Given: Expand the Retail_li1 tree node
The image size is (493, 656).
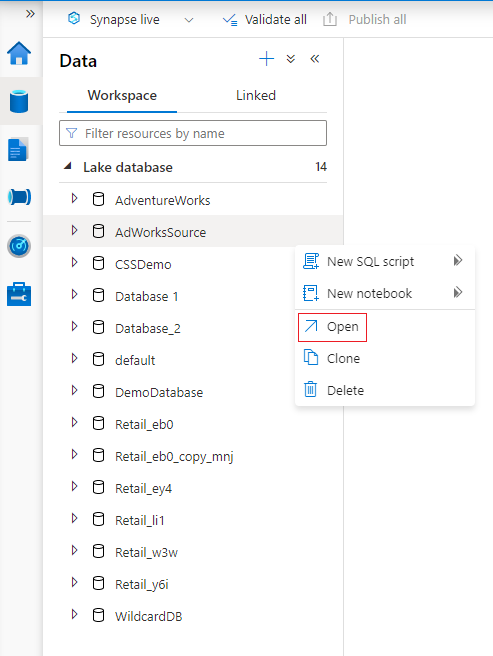Looking at the screenshot, I should (74, 518).
